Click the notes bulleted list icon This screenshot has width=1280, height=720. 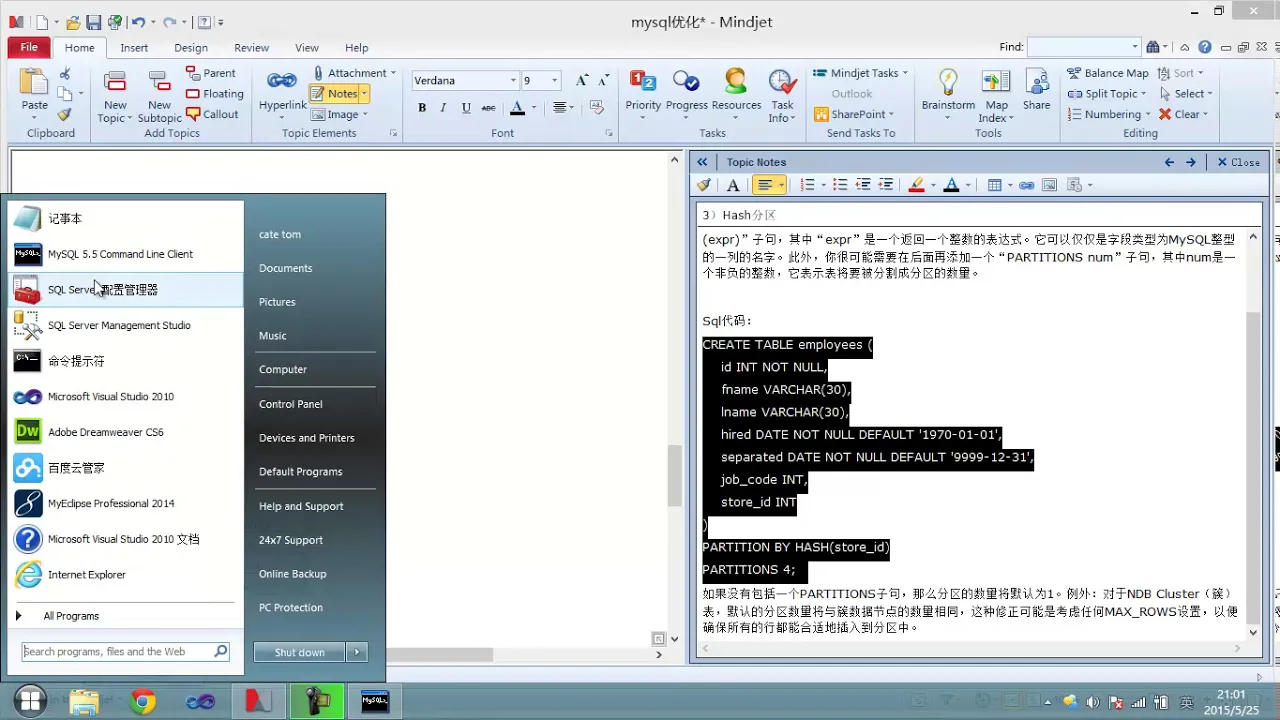click(840, 185)
